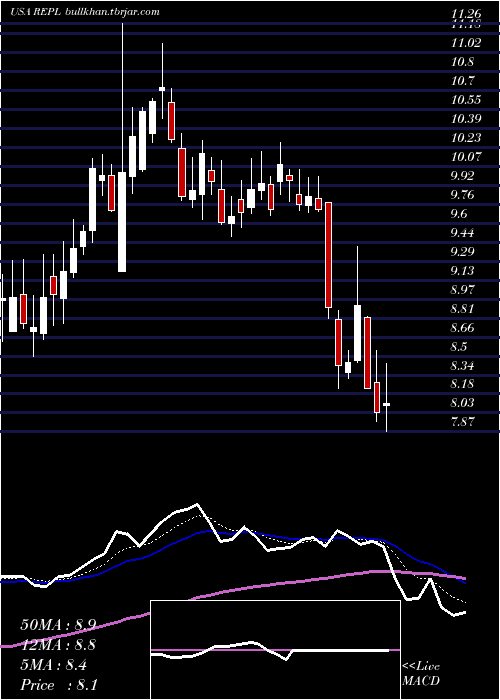Screen dimensions: 500x700
Task: Click the '5MA : 8.4' indicator text
Action: click(54, 665)
